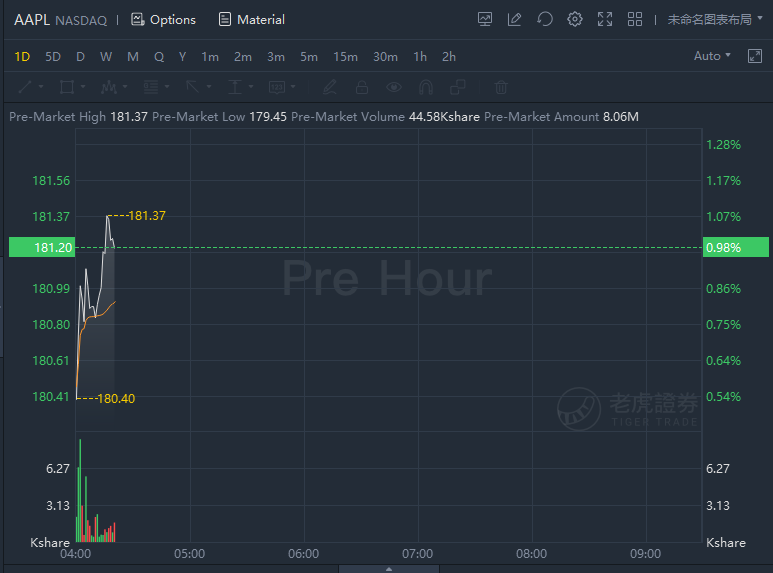Select the 1D timeframe tab
The height and width of the screenshot is (573, 773).
point(22,57)
